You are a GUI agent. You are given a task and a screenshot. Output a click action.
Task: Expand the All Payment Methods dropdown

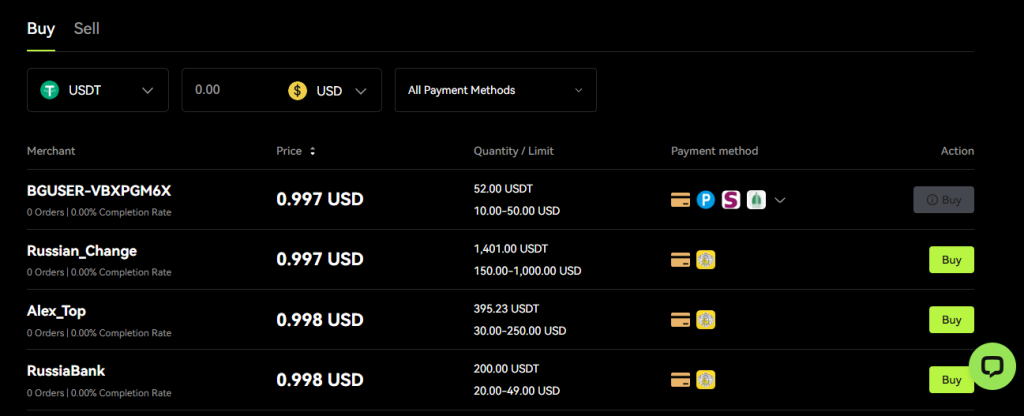coord(495,90)
